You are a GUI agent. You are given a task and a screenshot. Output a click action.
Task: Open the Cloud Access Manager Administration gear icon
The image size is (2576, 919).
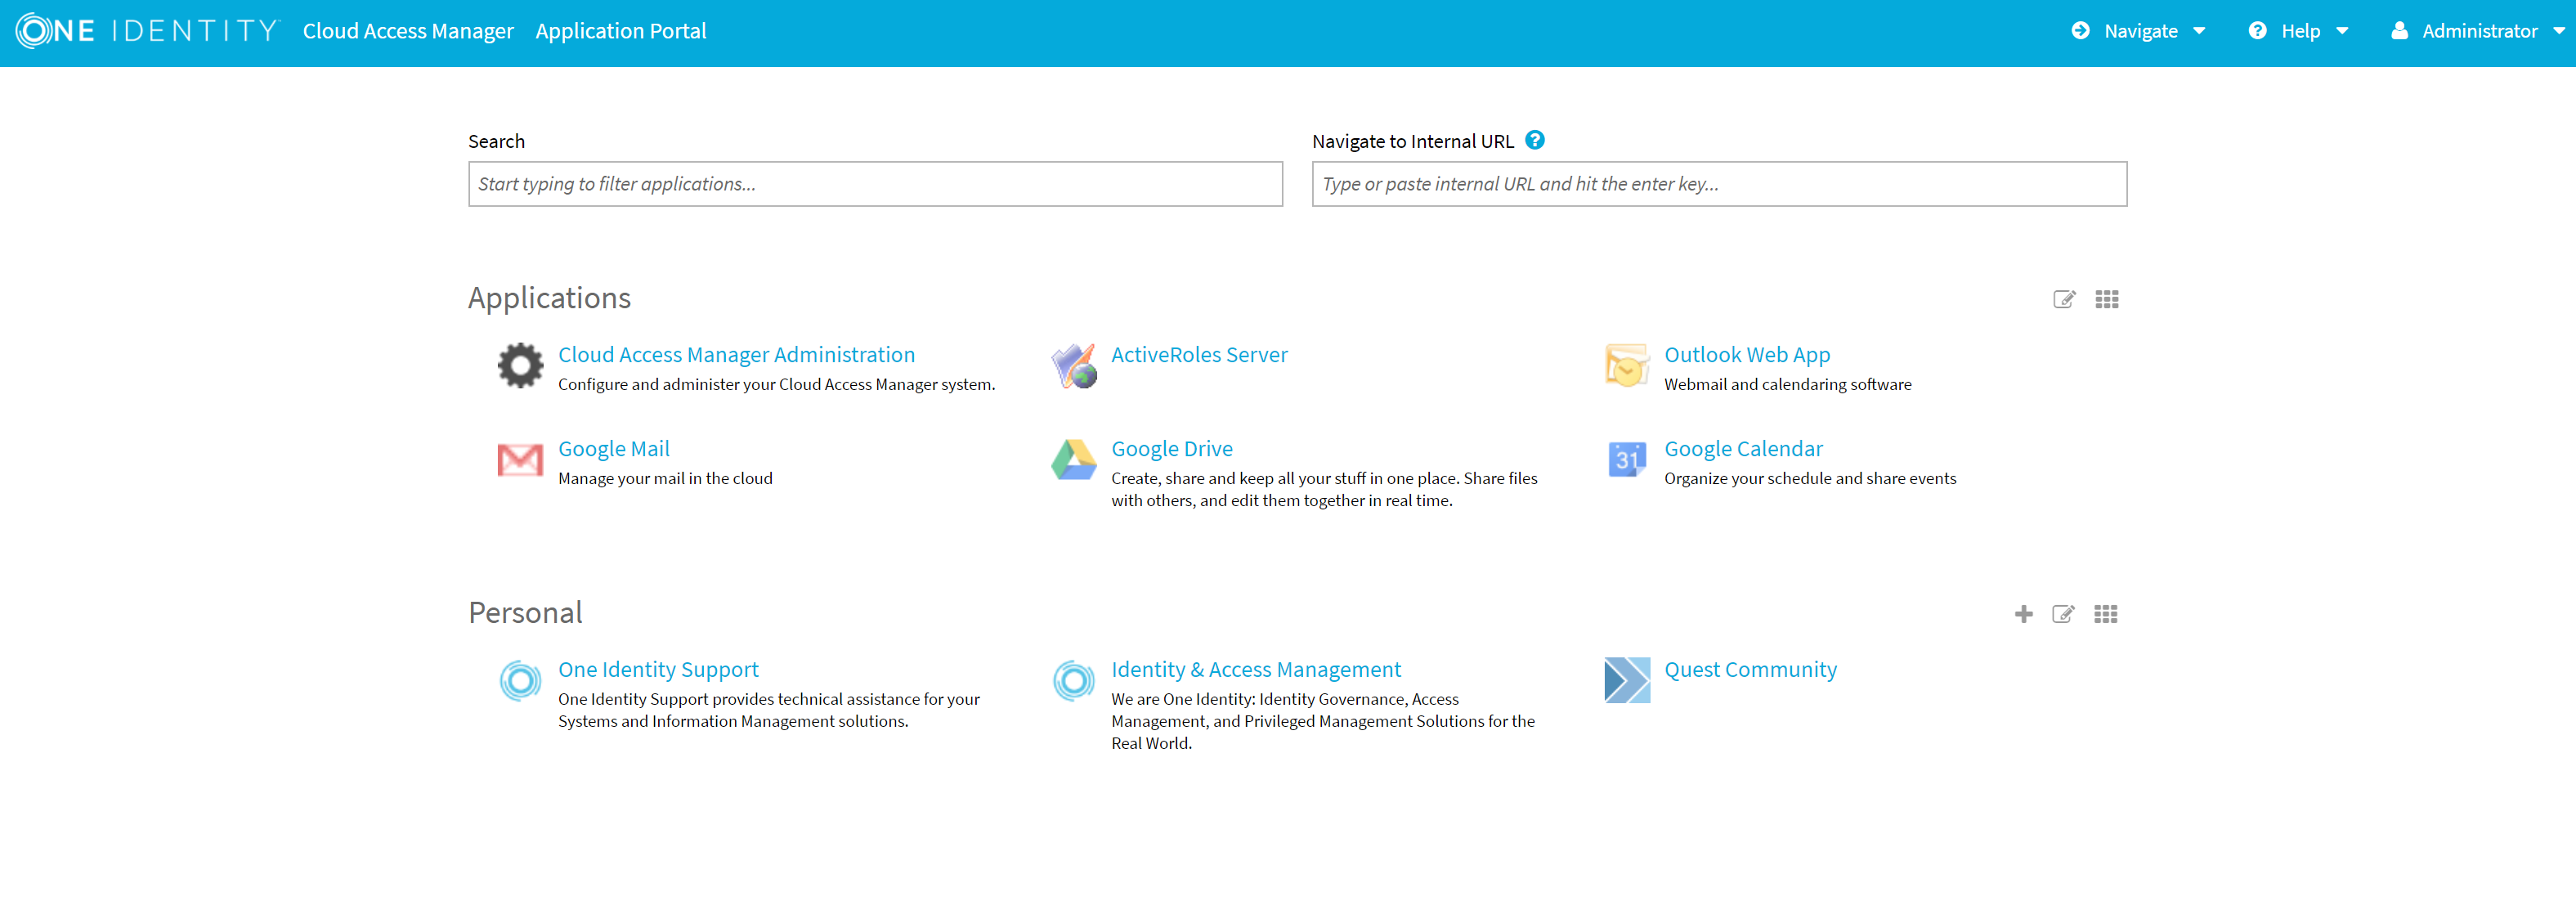[x=520, y=365]
